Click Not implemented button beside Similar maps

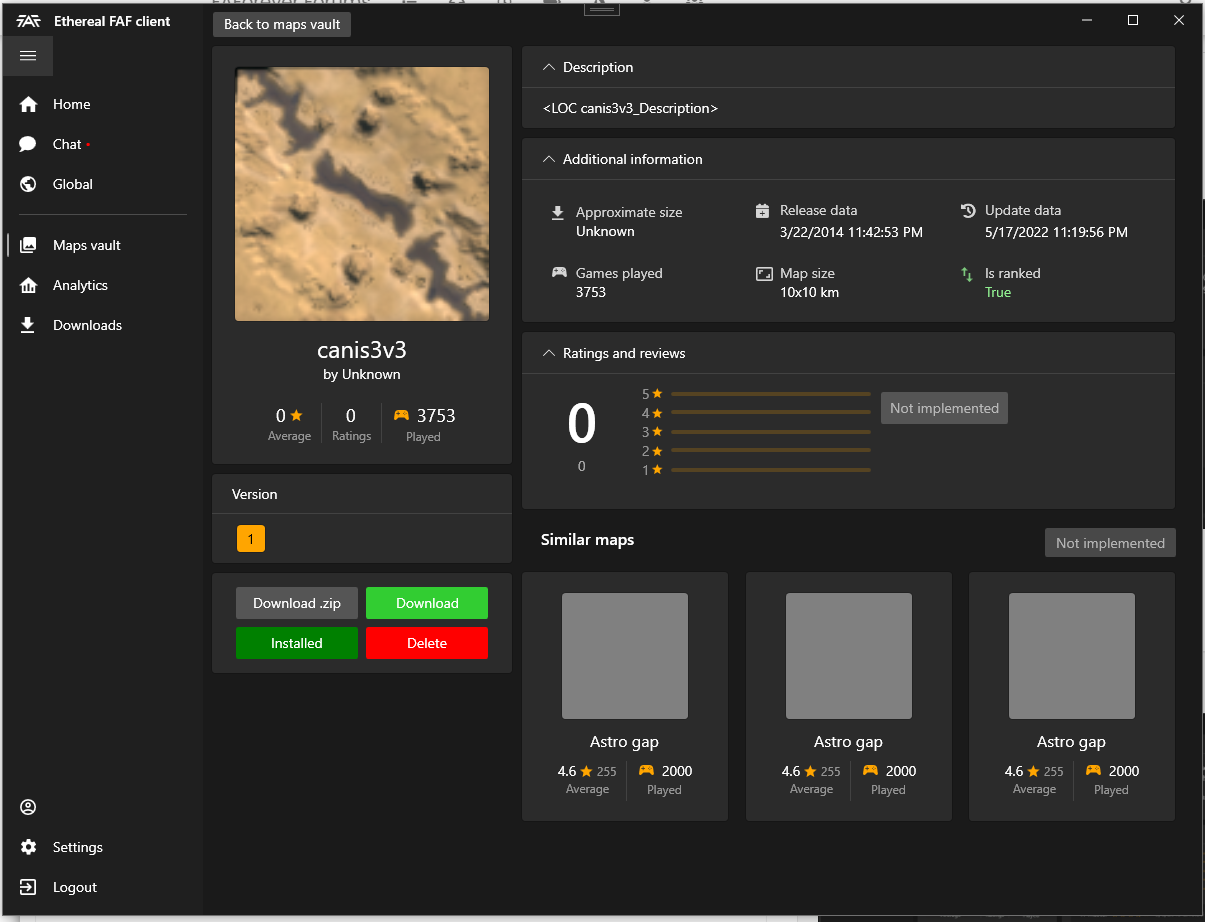pyautogui.click(x=1110, y=543)
